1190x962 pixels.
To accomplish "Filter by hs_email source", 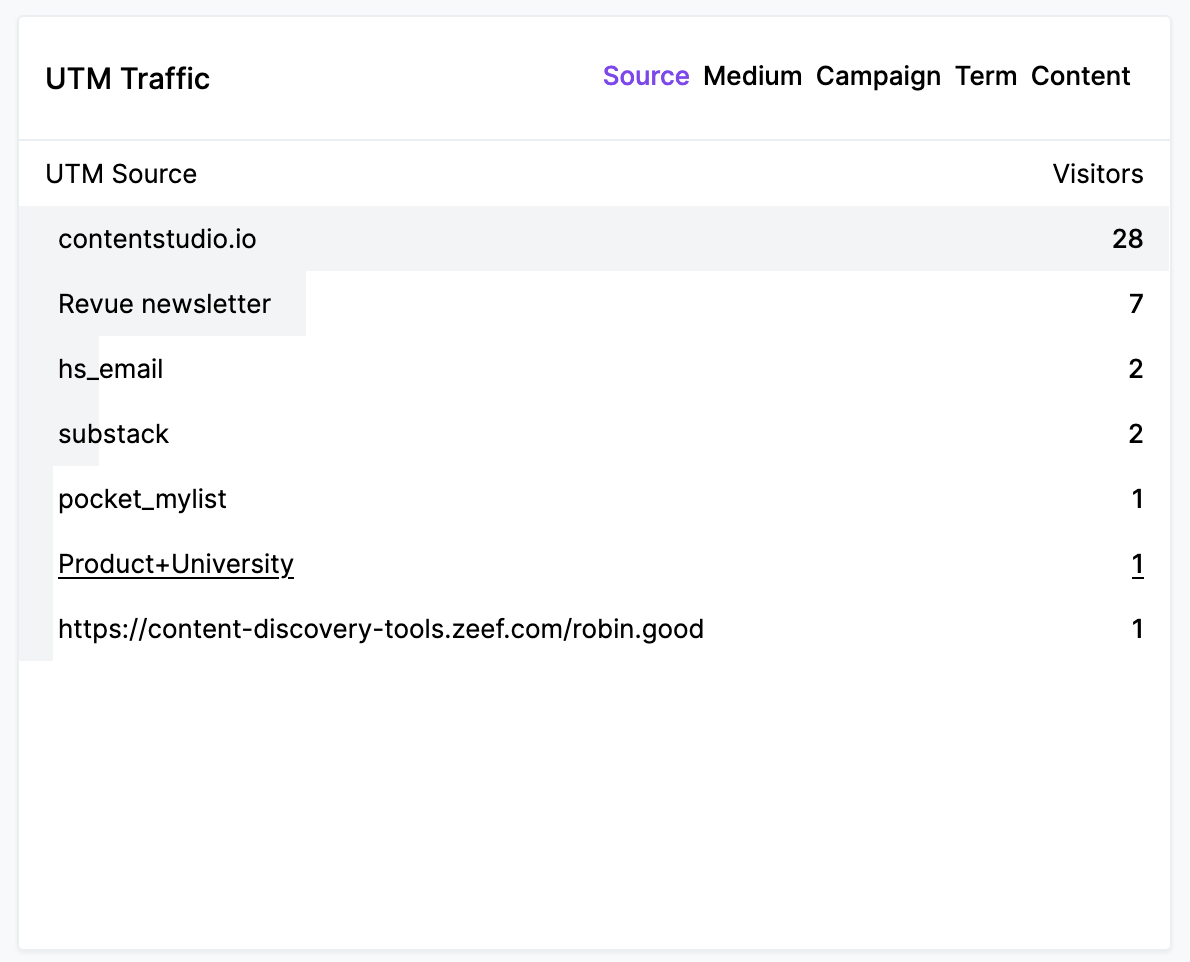I will (x=110, y=369).
